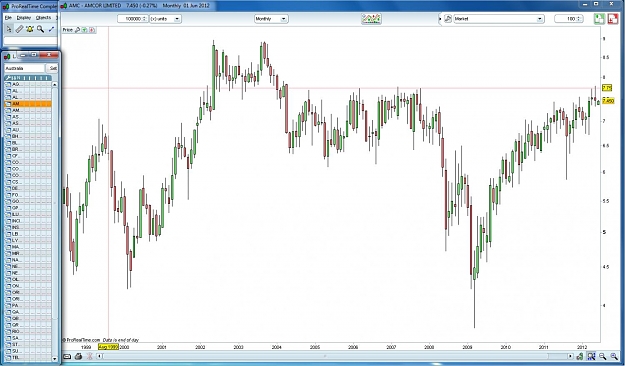Open Price settings wrench icon
Image resolution: width=625 pixels, height=366 pixels.
(78, 30)
